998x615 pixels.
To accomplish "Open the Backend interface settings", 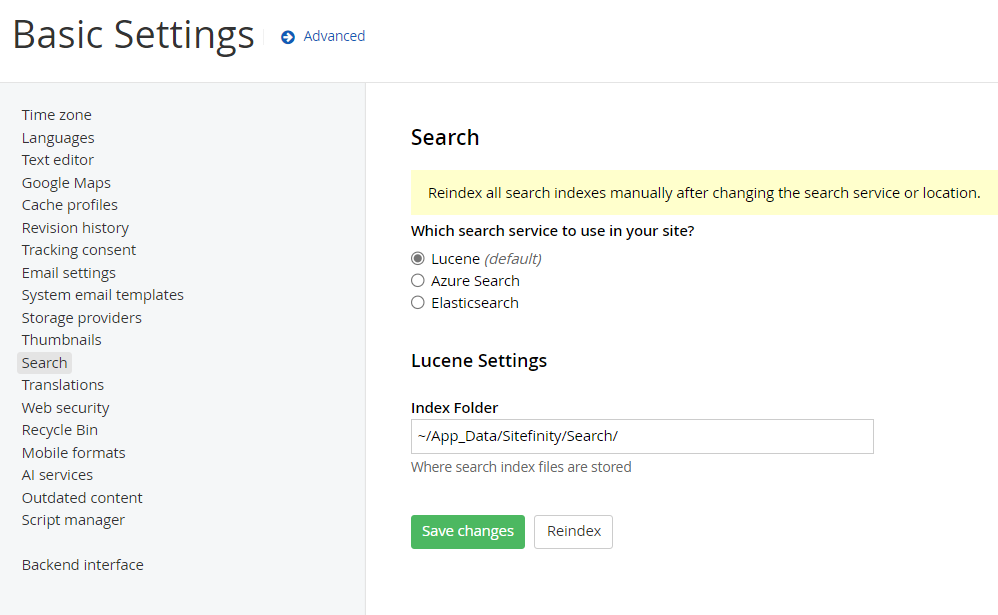I will [x=82, y=564].
